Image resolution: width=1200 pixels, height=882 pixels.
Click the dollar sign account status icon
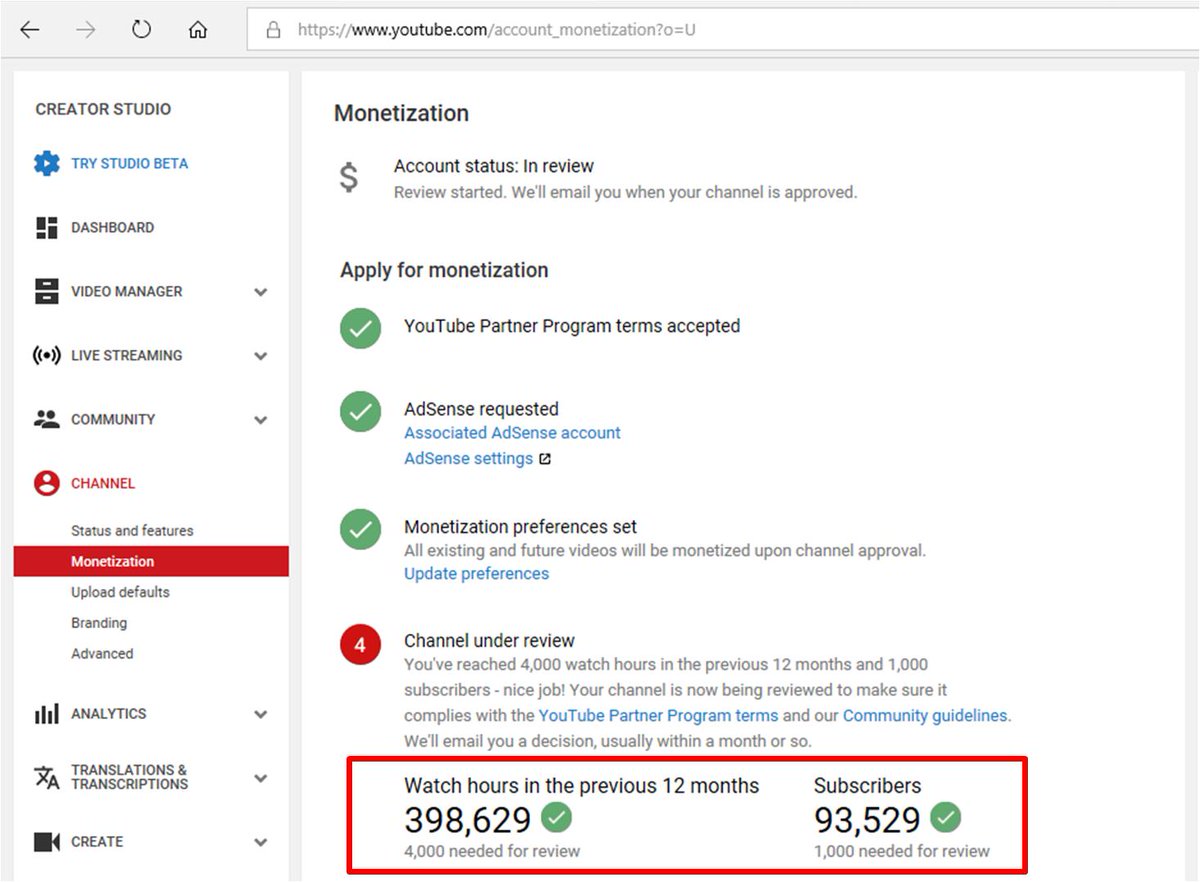(348, 177)
